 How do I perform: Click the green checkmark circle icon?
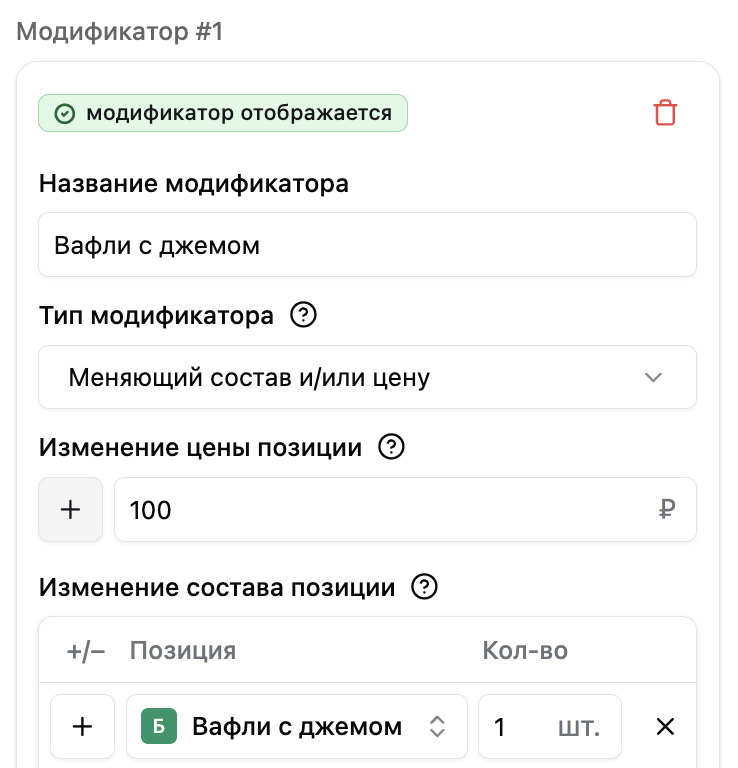(65, 114)
